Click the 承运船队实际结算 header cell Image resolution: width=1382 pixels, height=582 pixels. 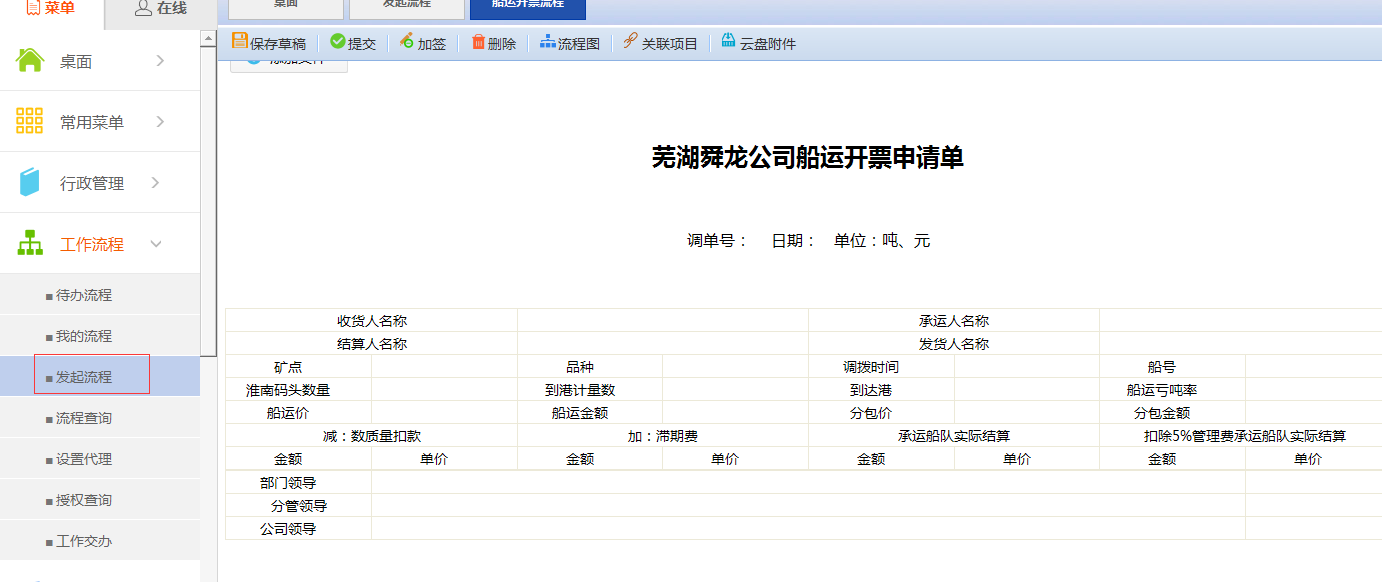point(954,436)
